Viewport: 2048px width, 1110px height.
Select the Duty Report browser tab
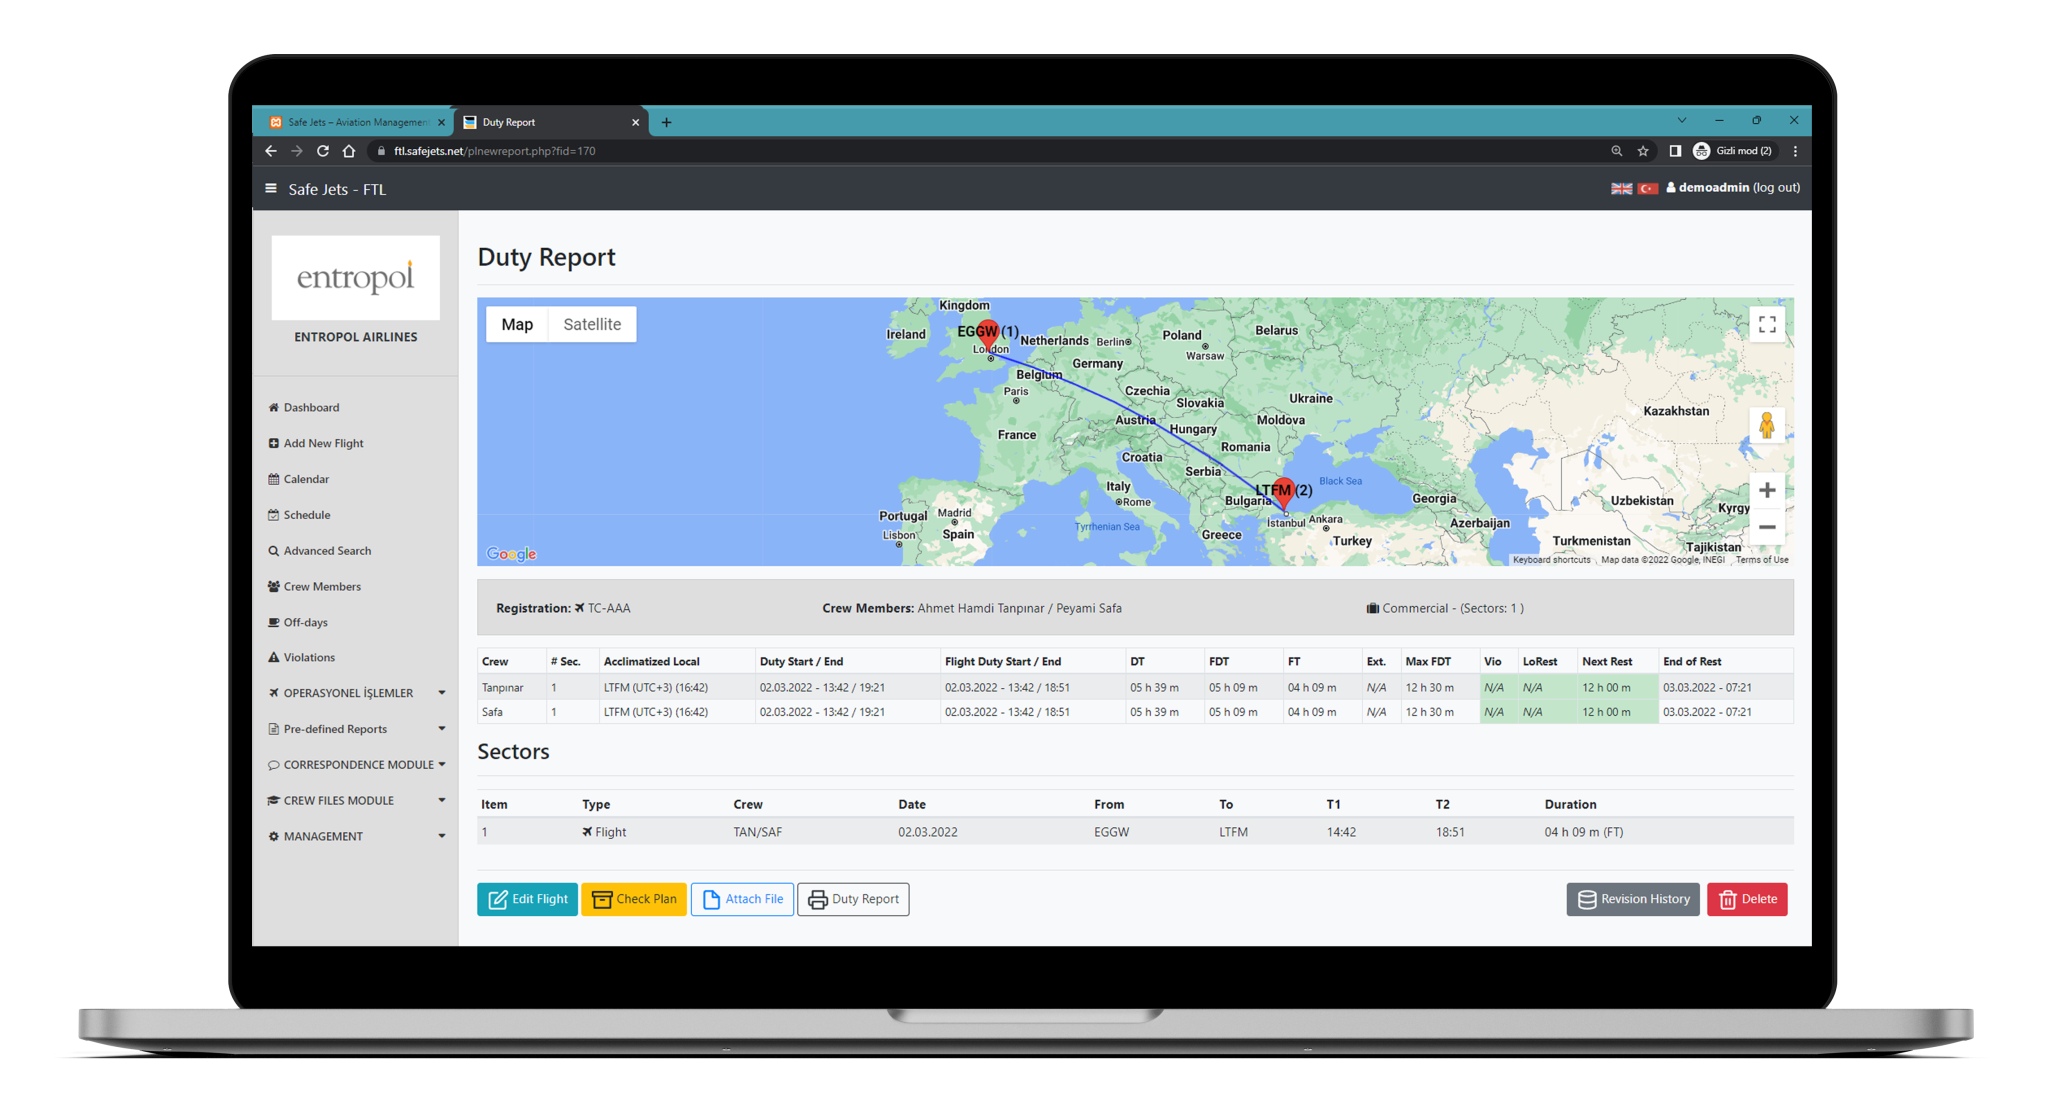point(545,121)
